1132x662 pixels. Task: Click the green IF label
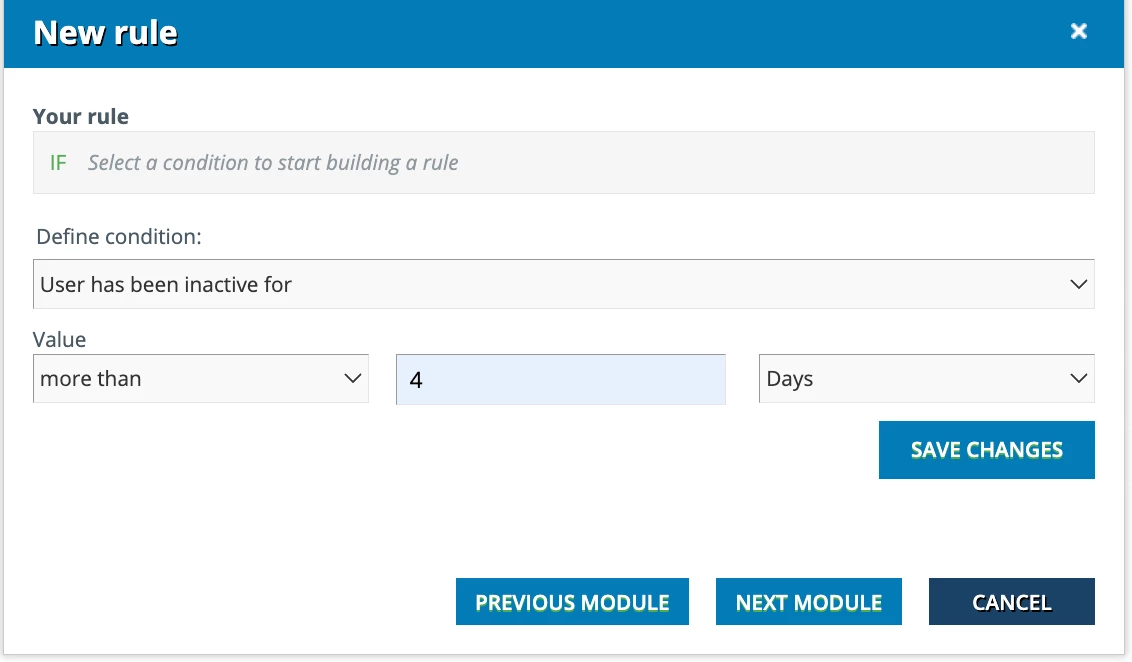(x=58, y=162)
